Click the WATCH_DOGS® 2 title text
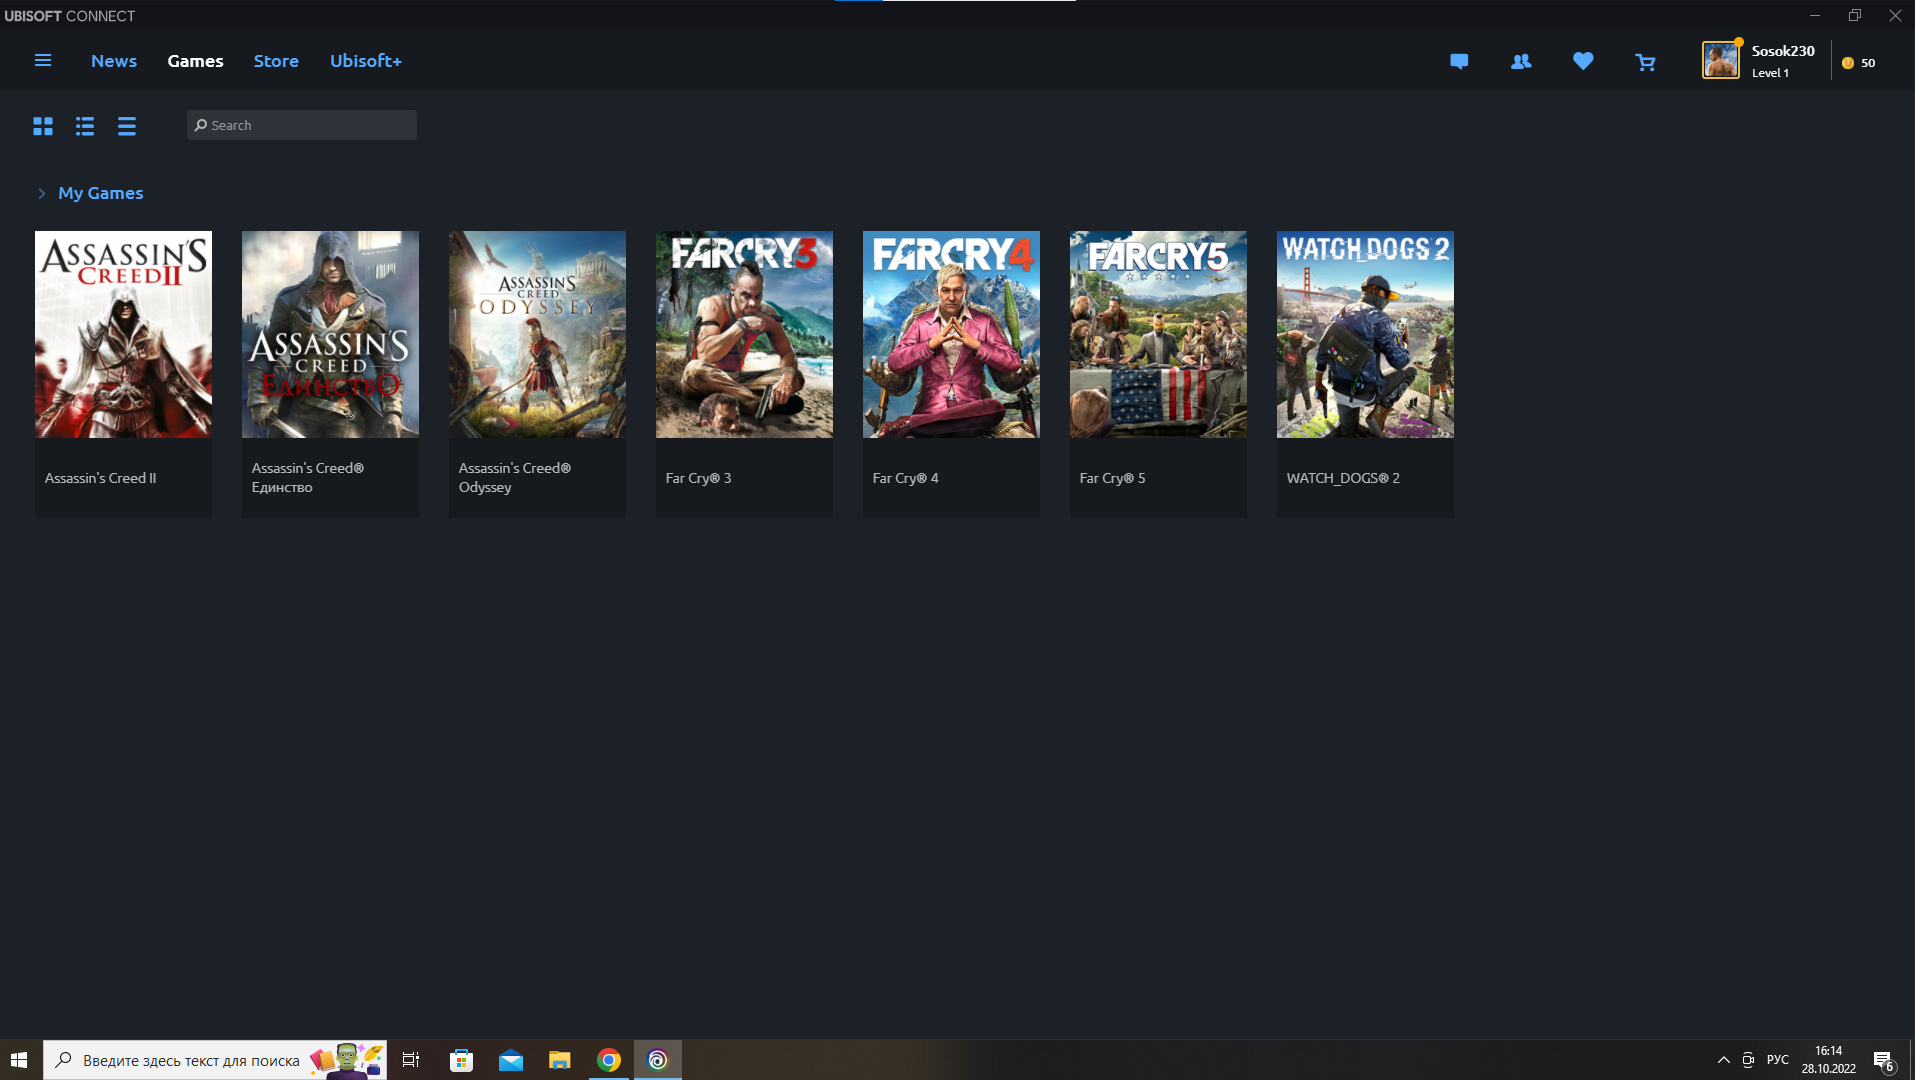 click(x=1343, y=478)
